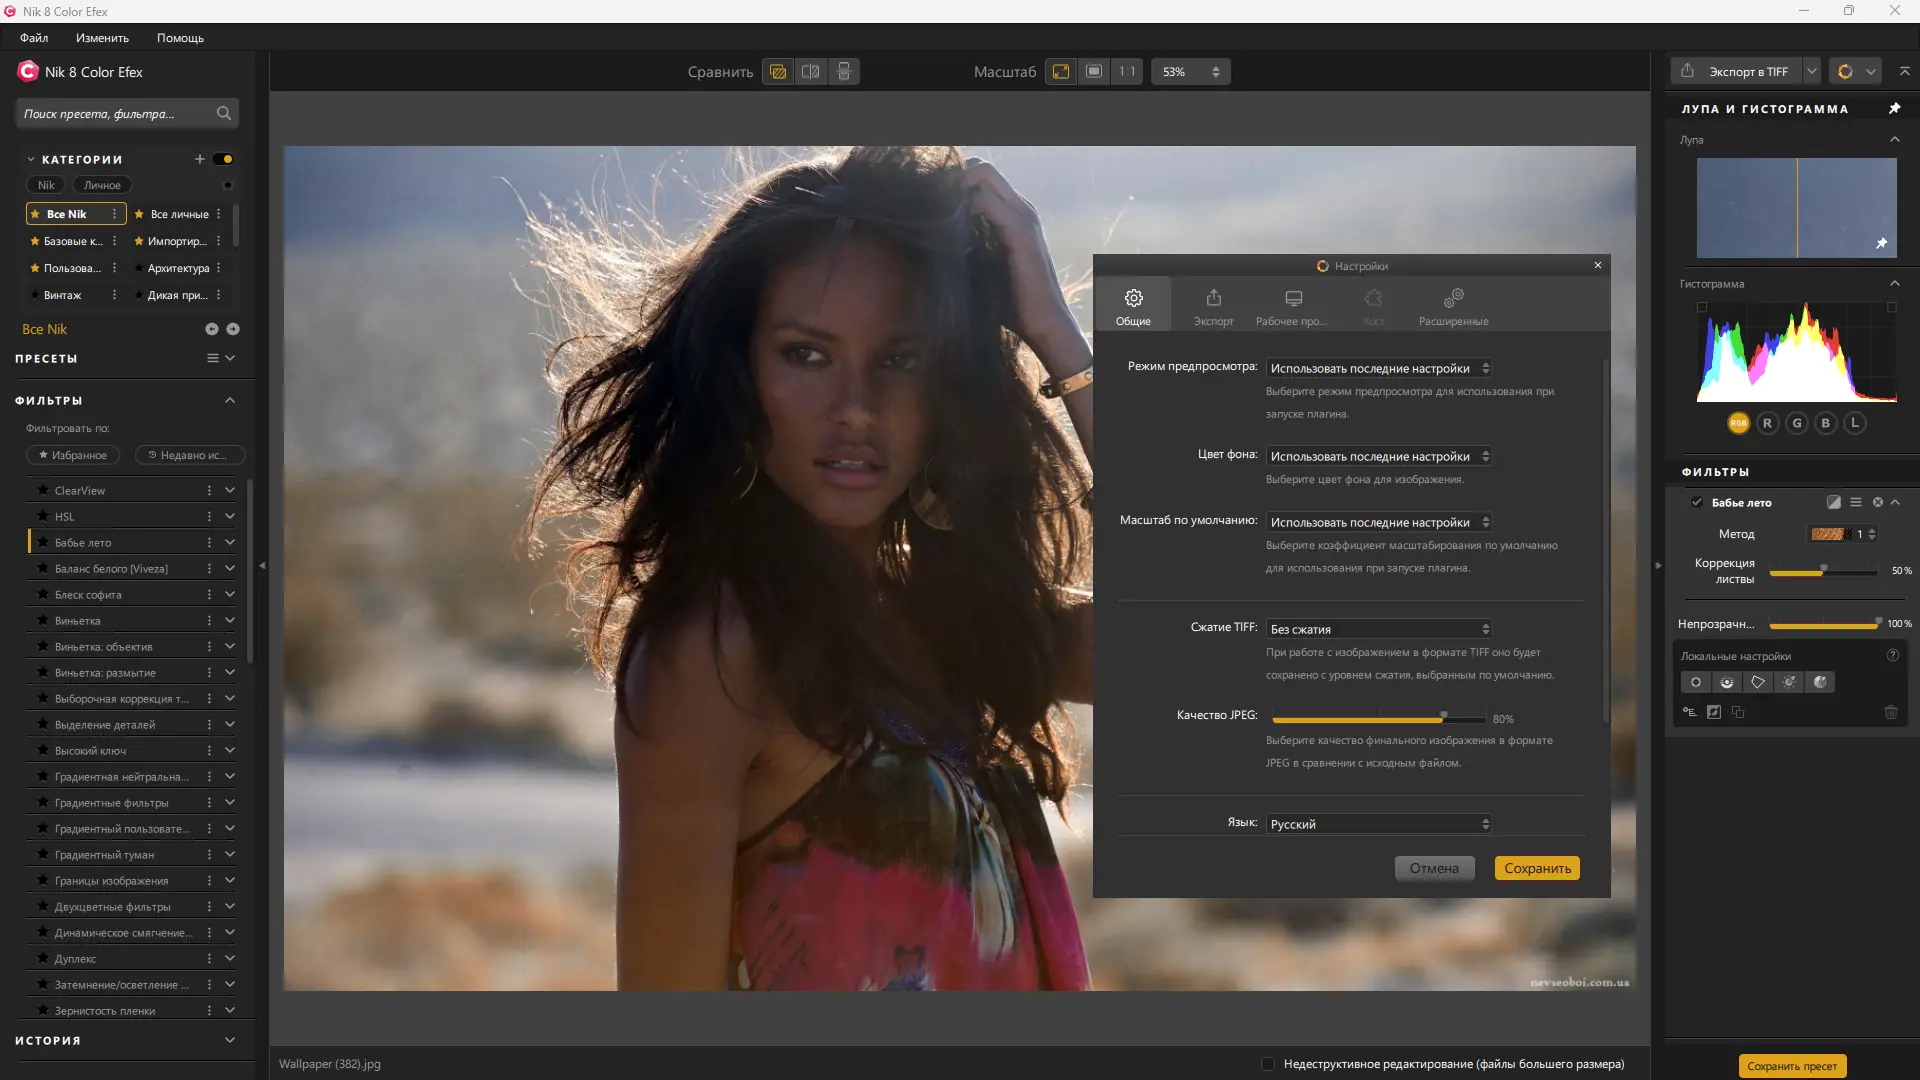Show luminance channel in histogram

coord(1855,423)
